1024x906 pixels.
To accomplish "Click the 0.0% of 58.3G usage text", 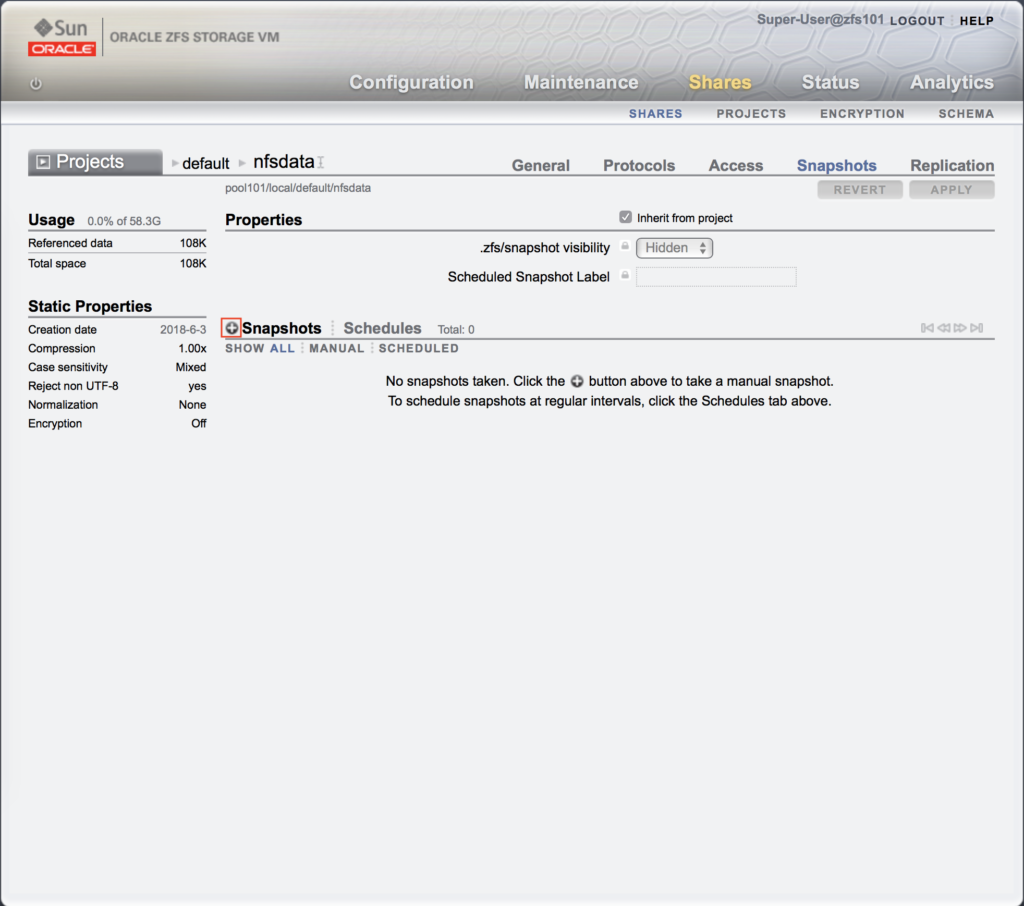I will click(124, 221).
